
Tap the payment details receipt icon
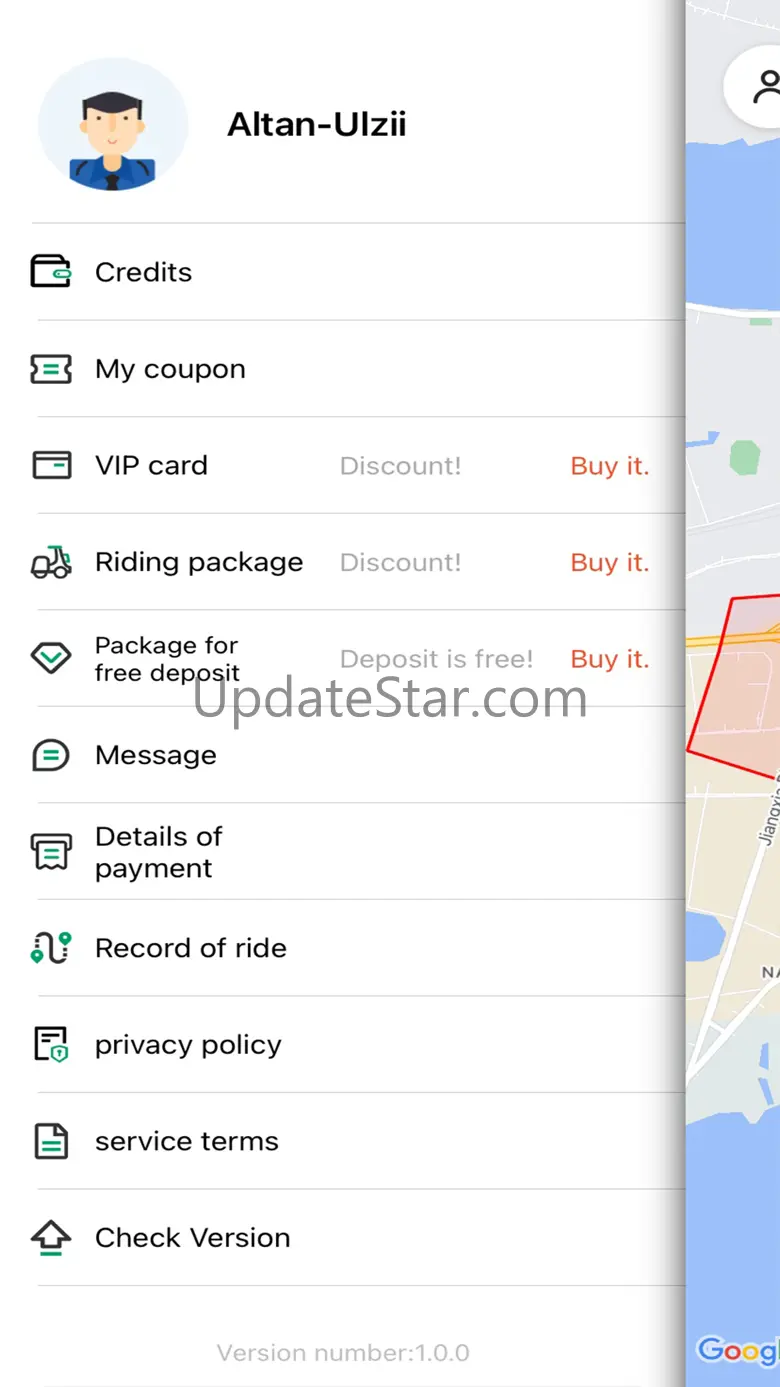51,852
